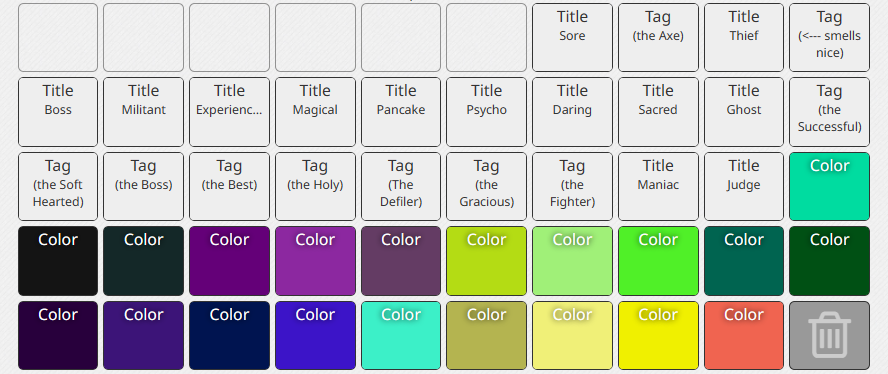Click the trash can icon tile
This screenshot has width=888, height=374.
pos(829,335)
